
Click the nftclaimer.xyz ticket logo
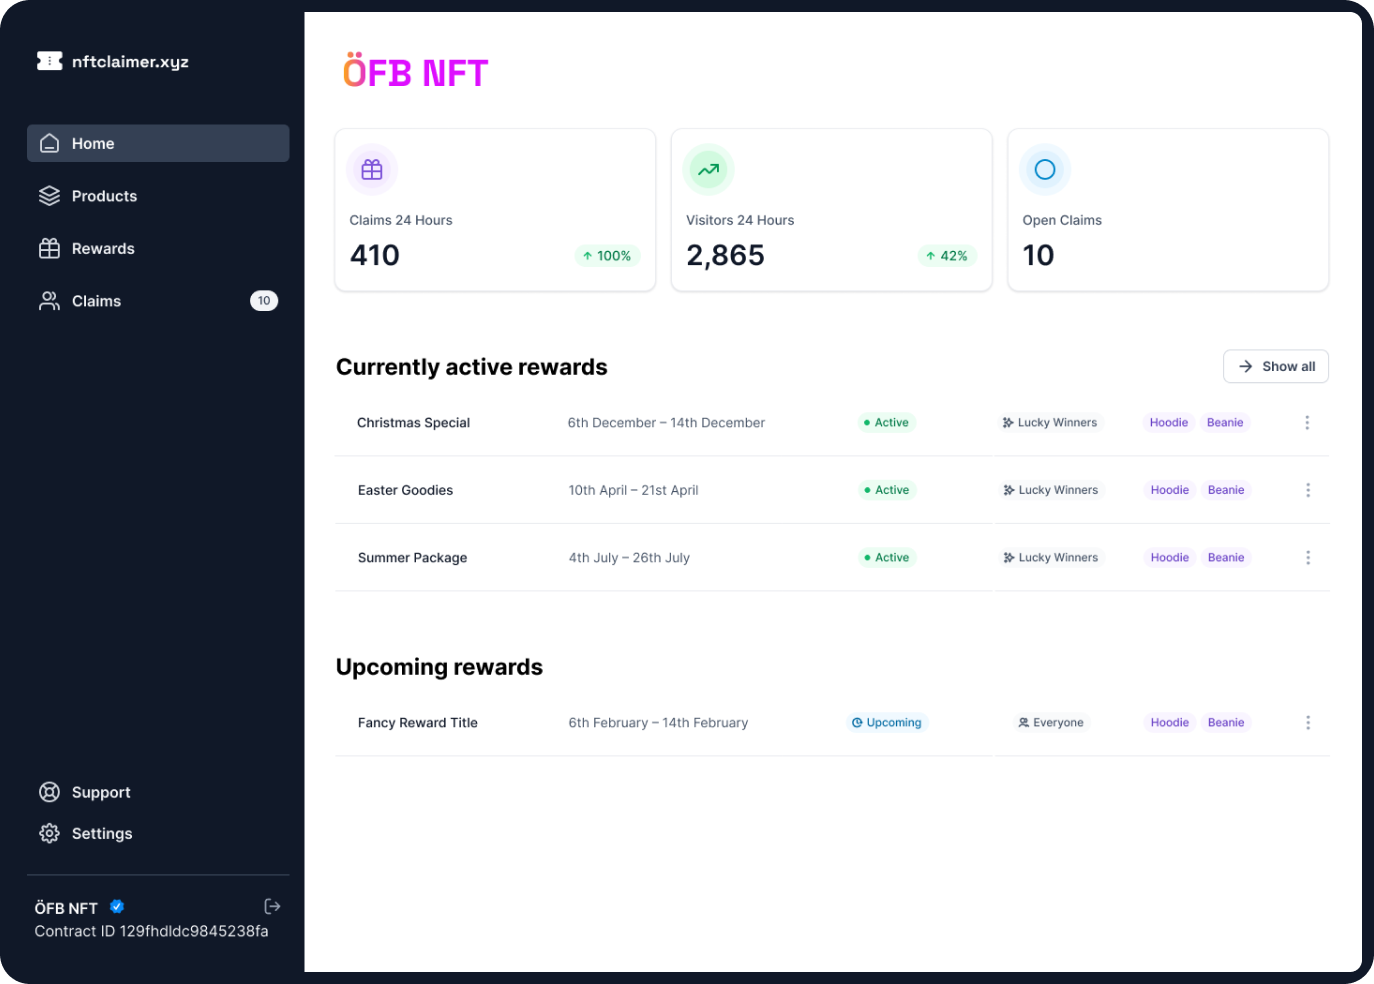pyautogui.click(x=49, y=61)
